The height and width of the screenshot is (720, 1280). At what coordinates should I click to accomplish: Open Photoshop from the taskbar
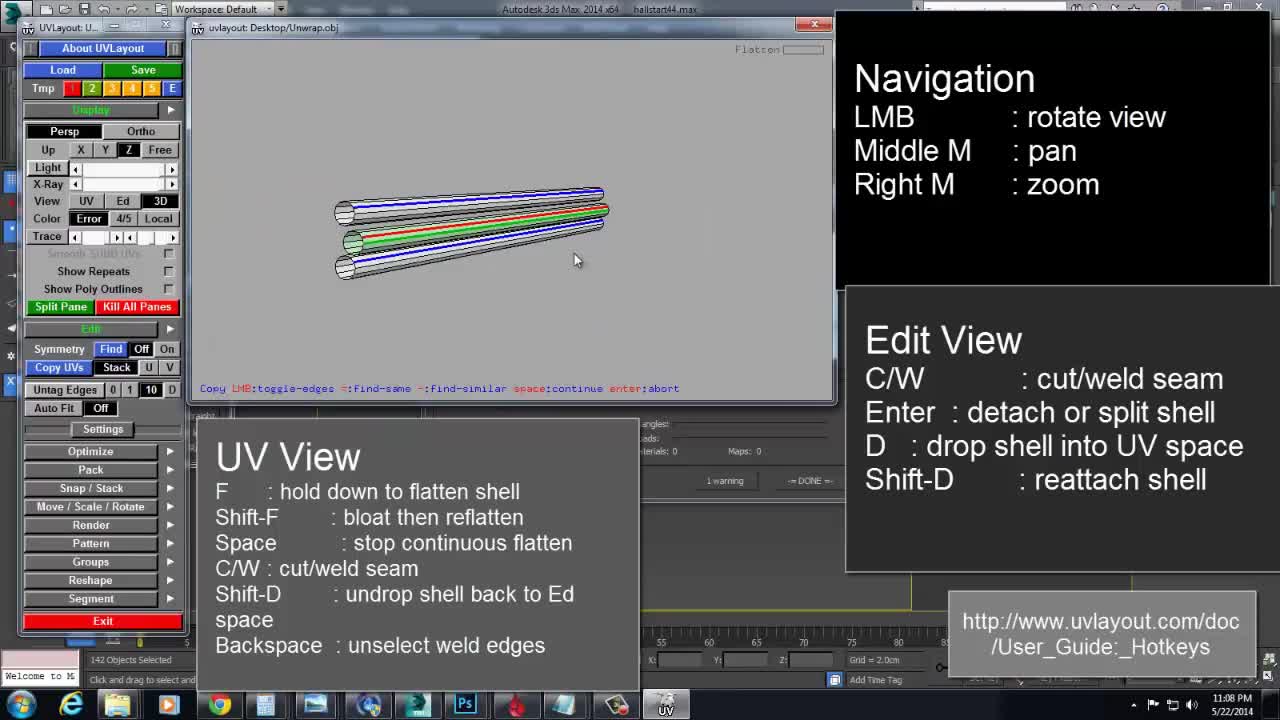(465, 705)
